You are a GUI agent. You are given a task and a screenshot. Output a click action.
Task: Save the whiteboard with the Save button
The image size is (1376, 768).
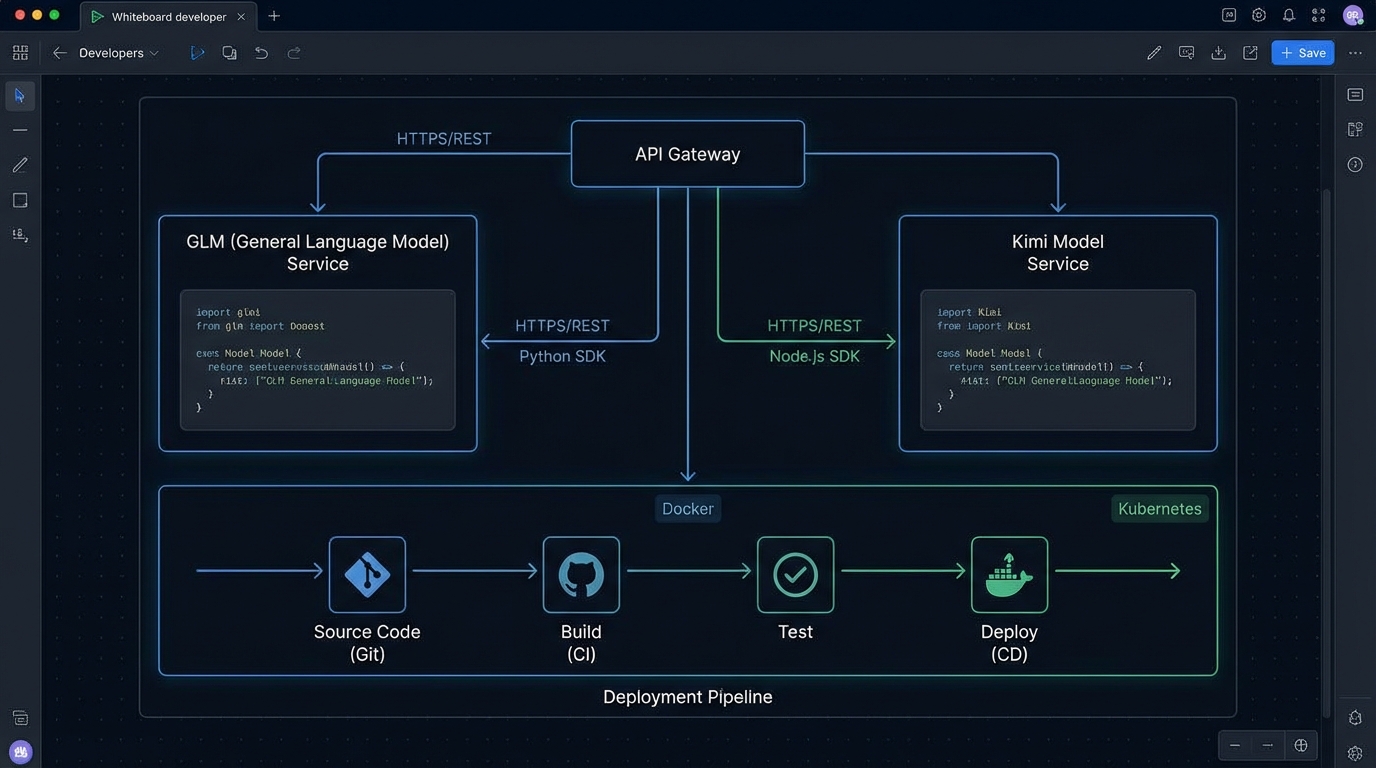click(x=1302, y=52)
